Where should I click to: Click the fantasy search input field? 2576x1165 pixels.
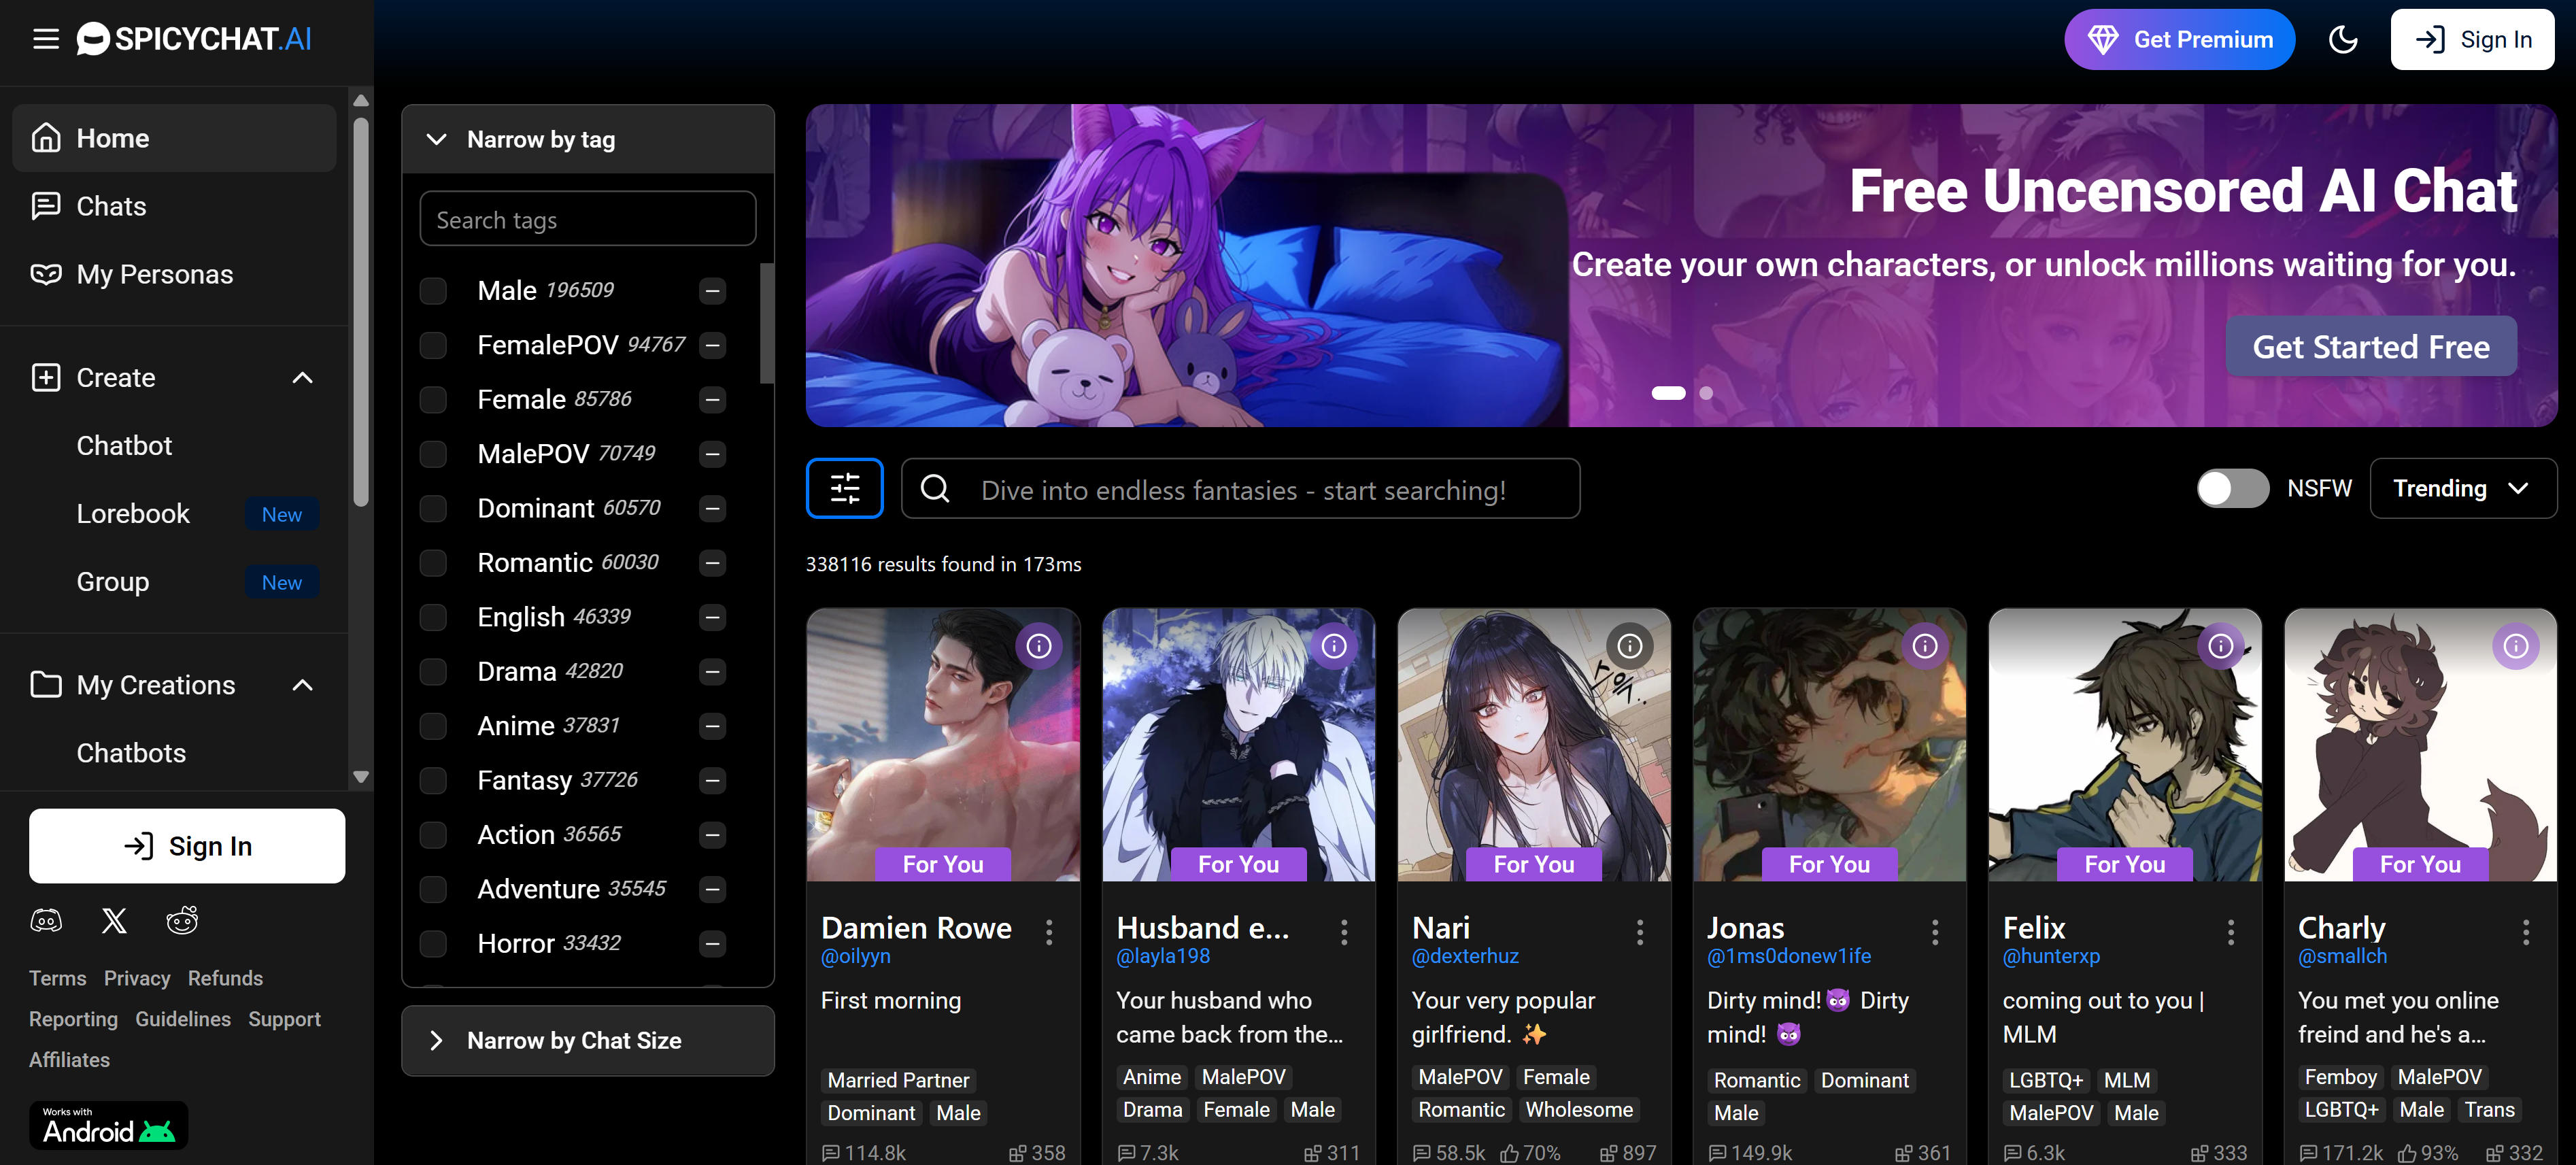[x=1240, y=489]
